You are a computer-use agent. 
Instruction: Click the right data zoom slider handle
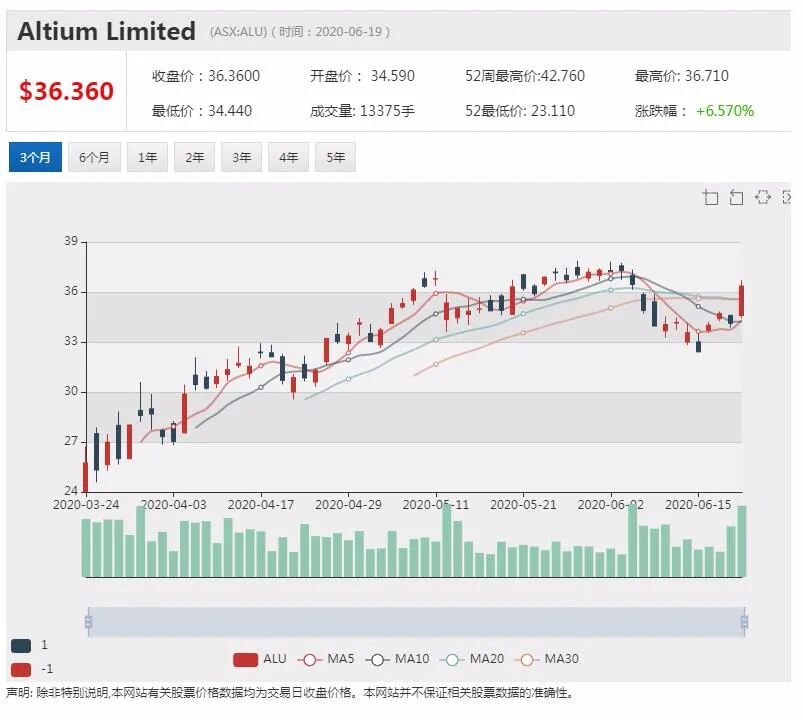[744, 622]
